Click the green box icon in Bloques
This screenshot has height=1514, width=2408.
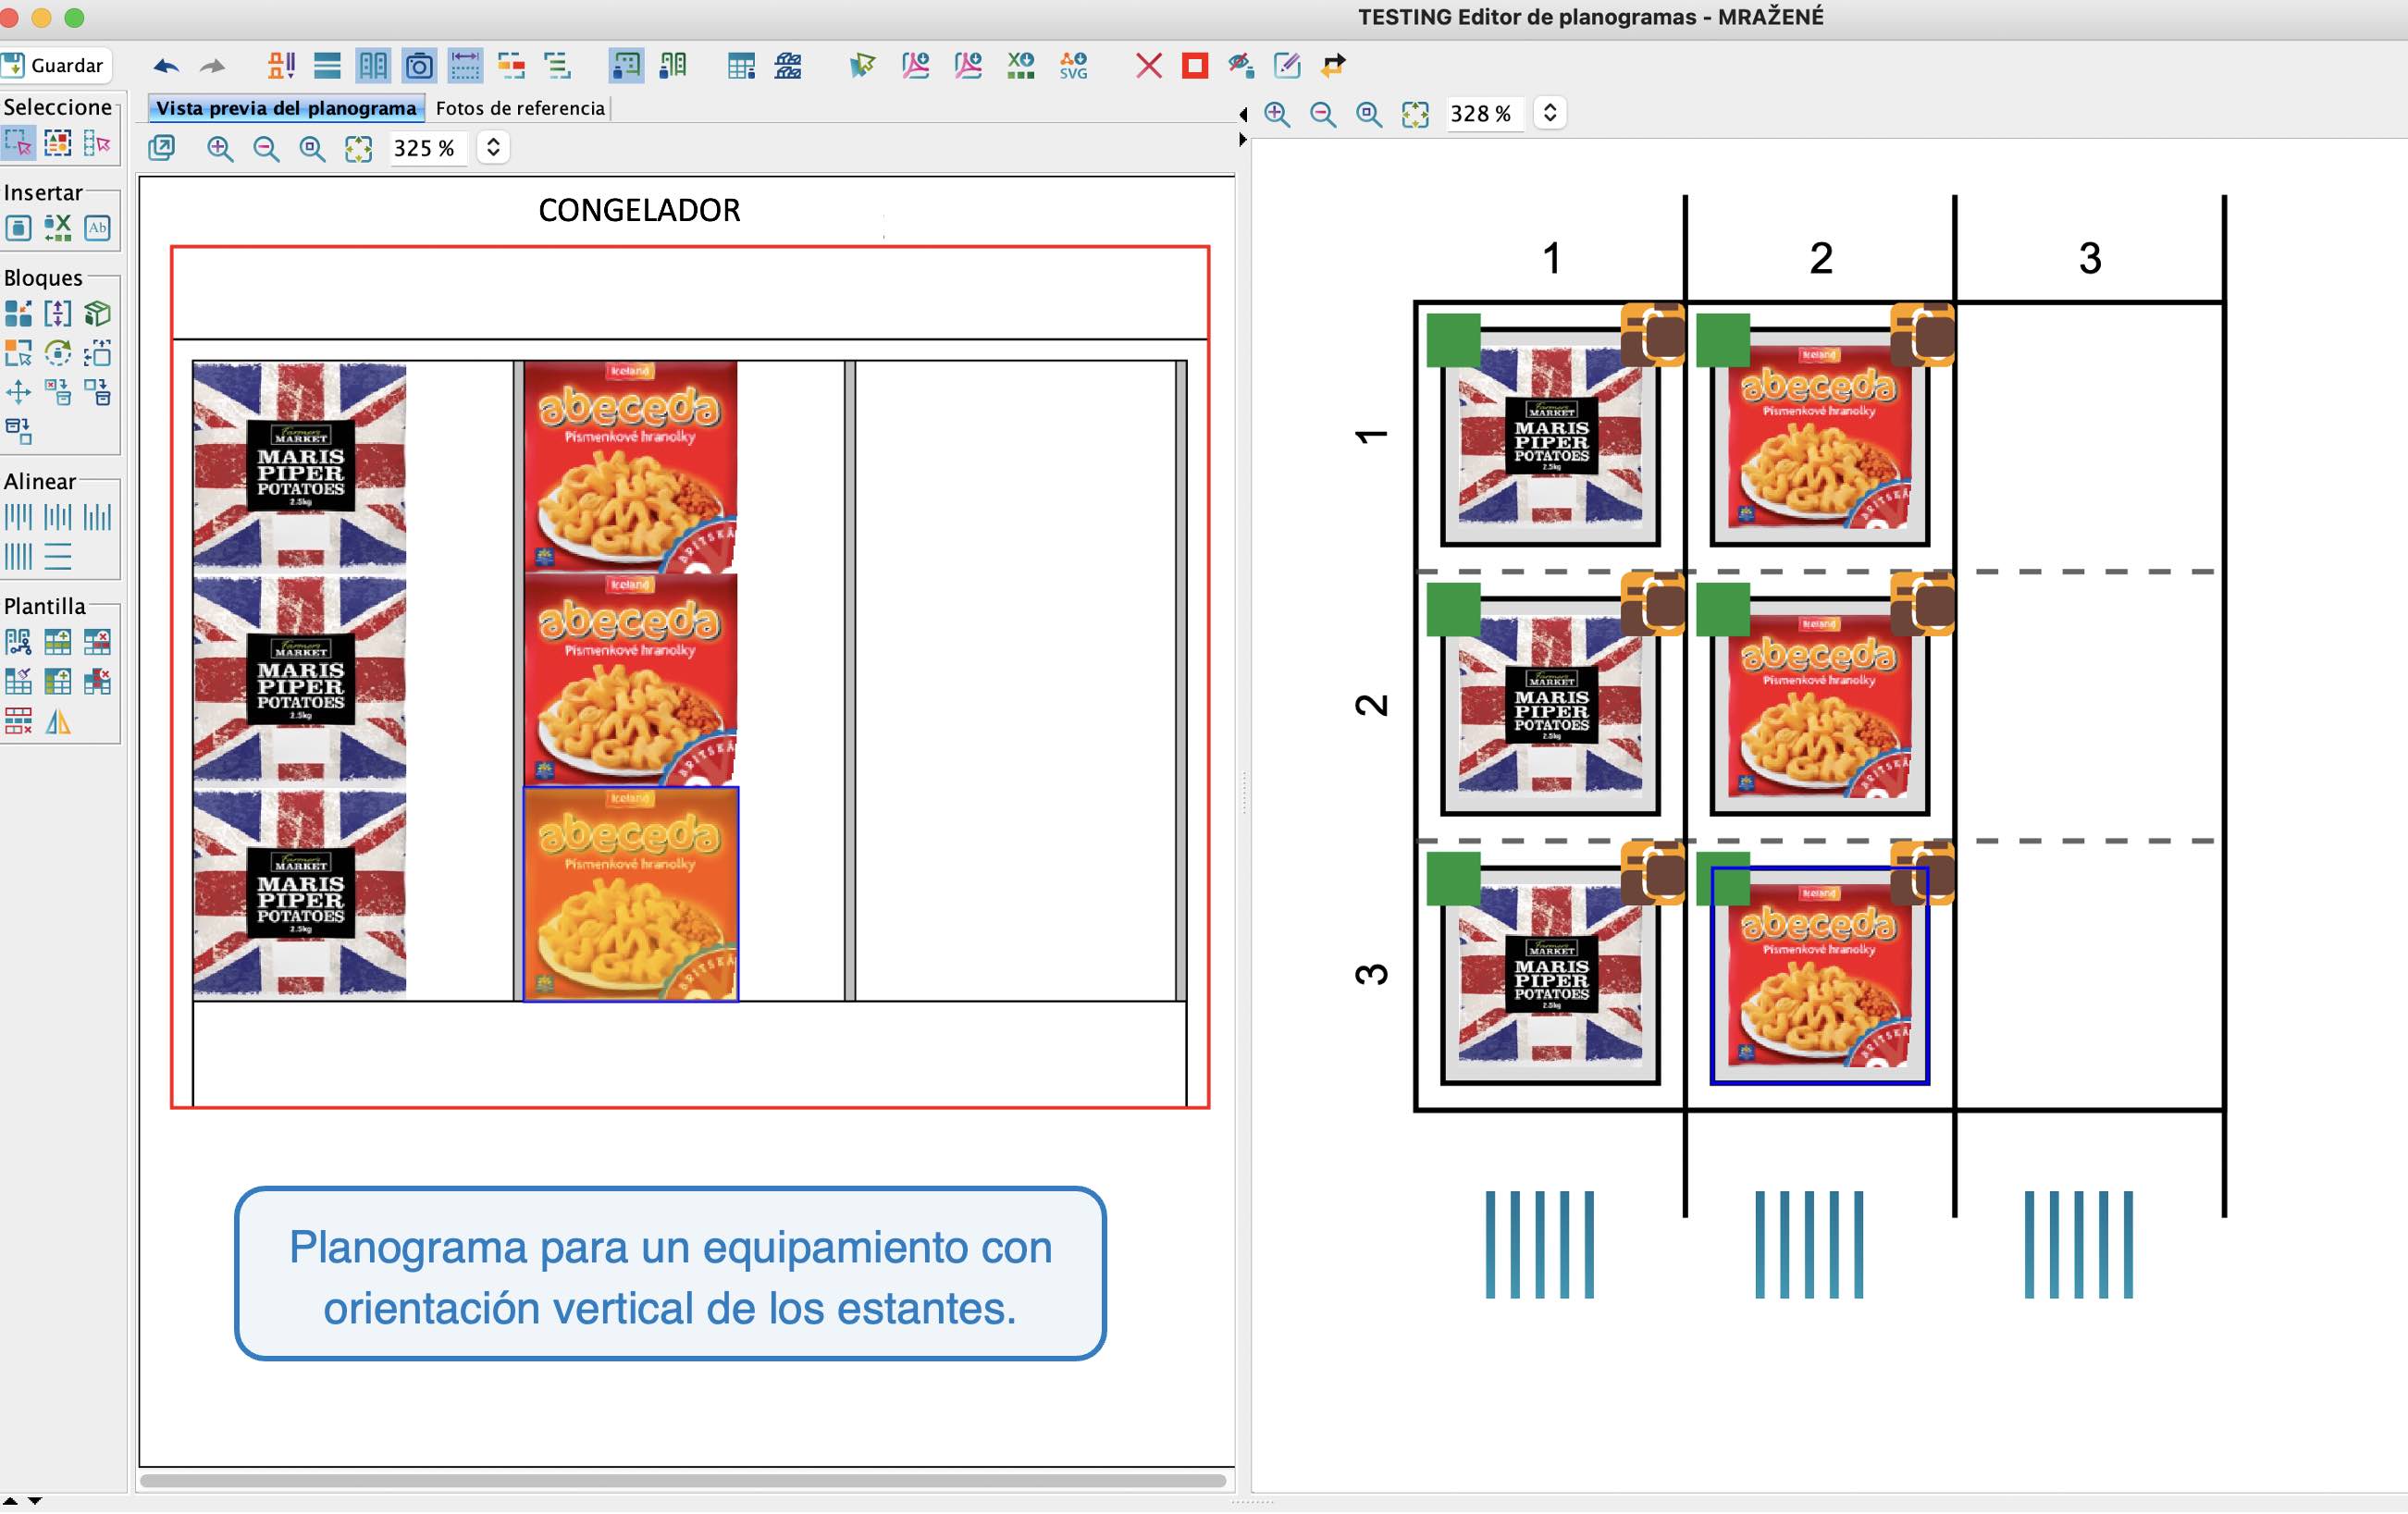[97, 314]
